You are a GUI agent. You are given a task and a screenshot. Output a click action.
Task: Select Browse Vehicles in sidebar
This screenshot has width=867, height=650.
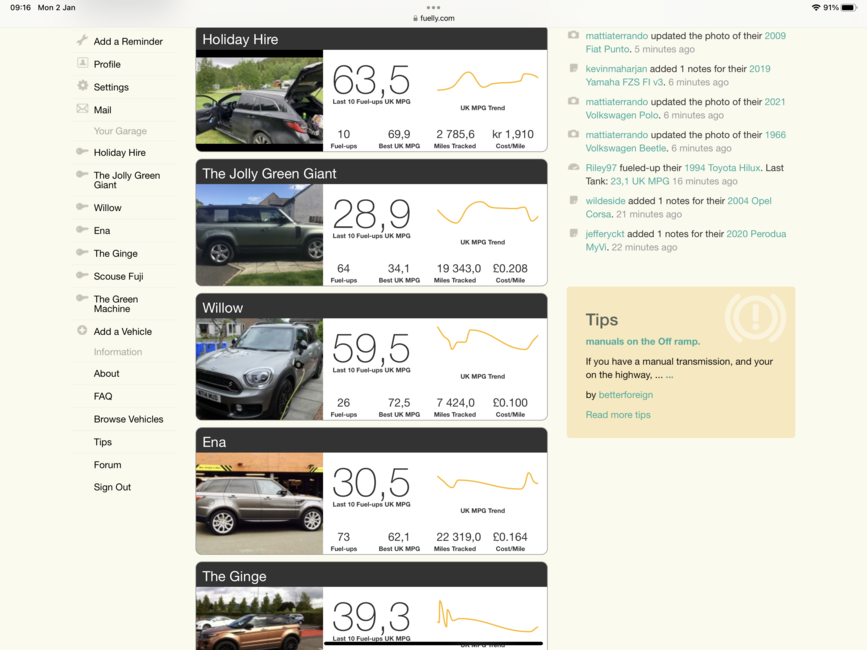[129, 419]
